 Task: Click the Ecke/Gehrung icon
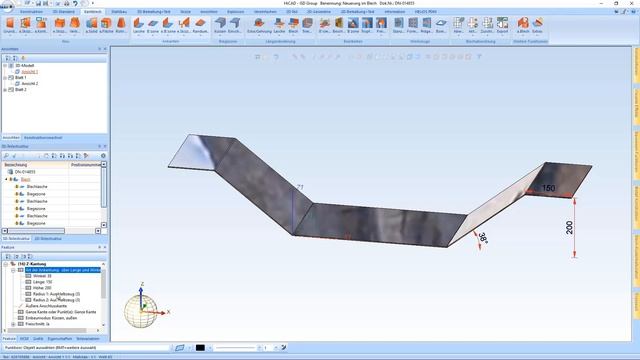(x=259, y=23)
